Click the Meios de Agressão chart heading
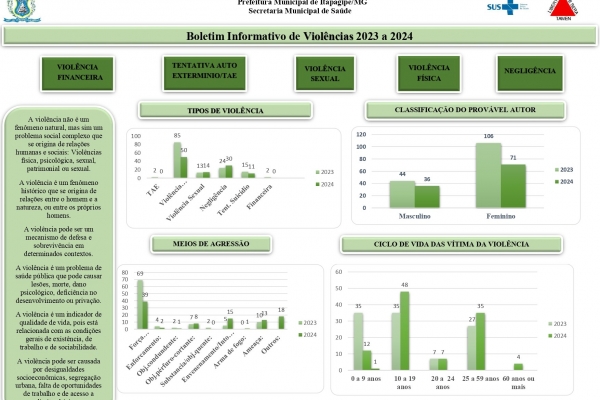 click(211, 243)
